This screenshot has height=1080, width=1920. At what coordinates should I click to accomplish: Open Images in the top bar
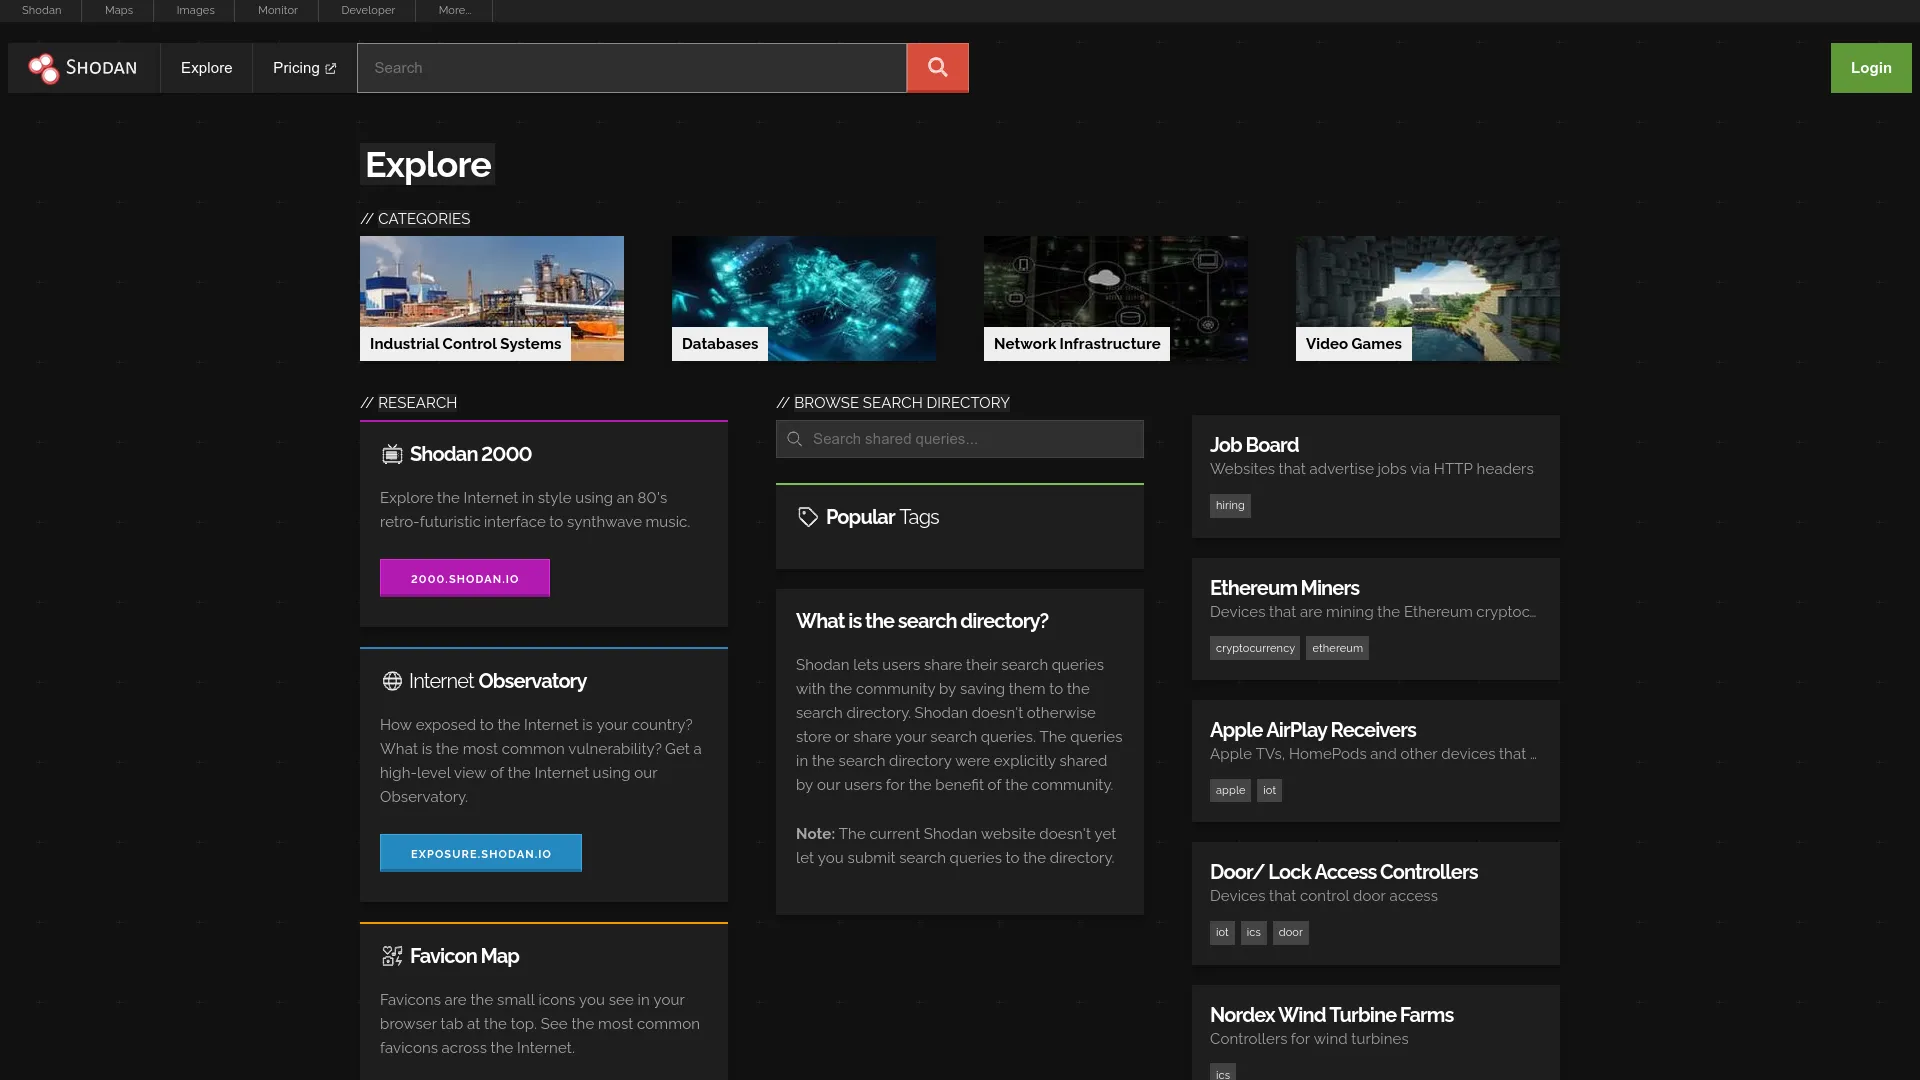[x=195, y=10]
